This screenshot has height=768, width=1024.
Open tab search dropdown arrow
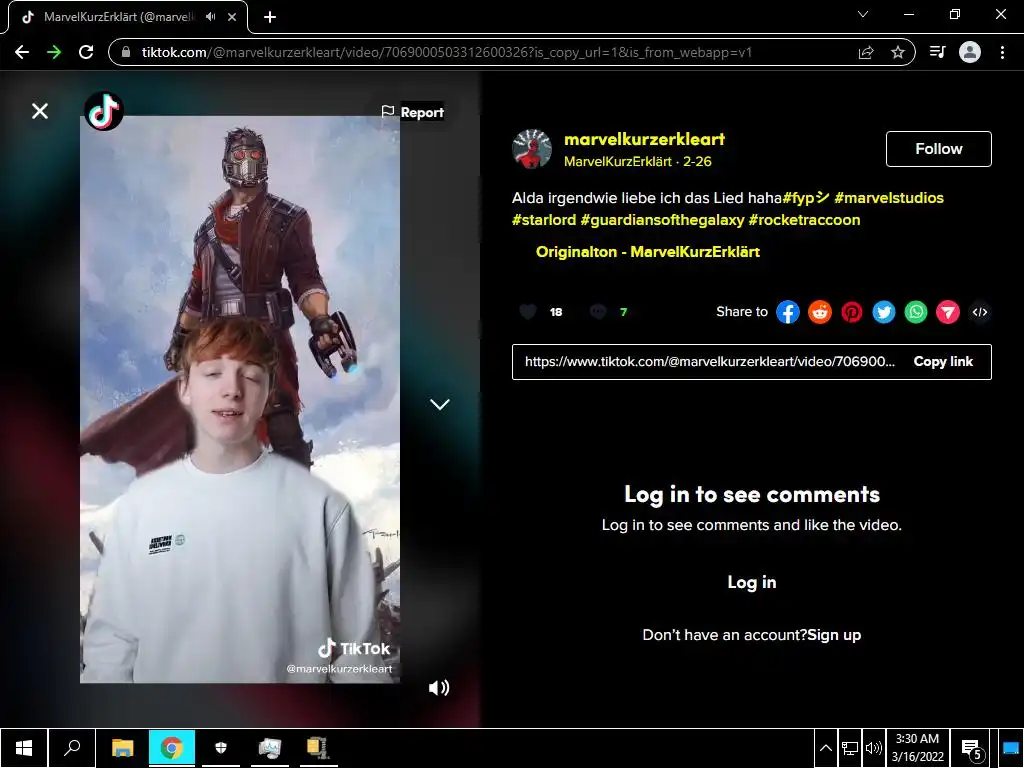863,14
